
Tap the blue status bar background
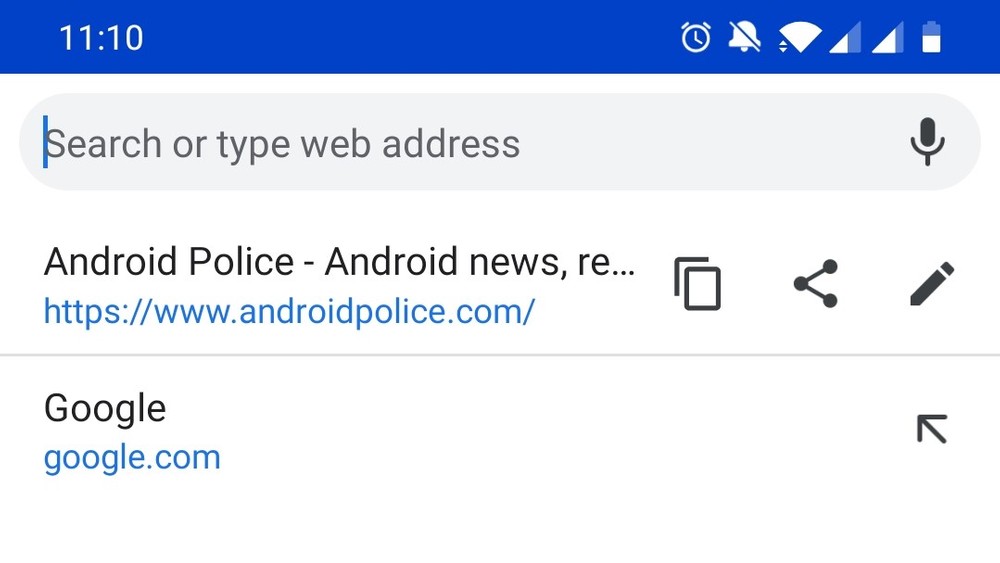click(408, 37)
